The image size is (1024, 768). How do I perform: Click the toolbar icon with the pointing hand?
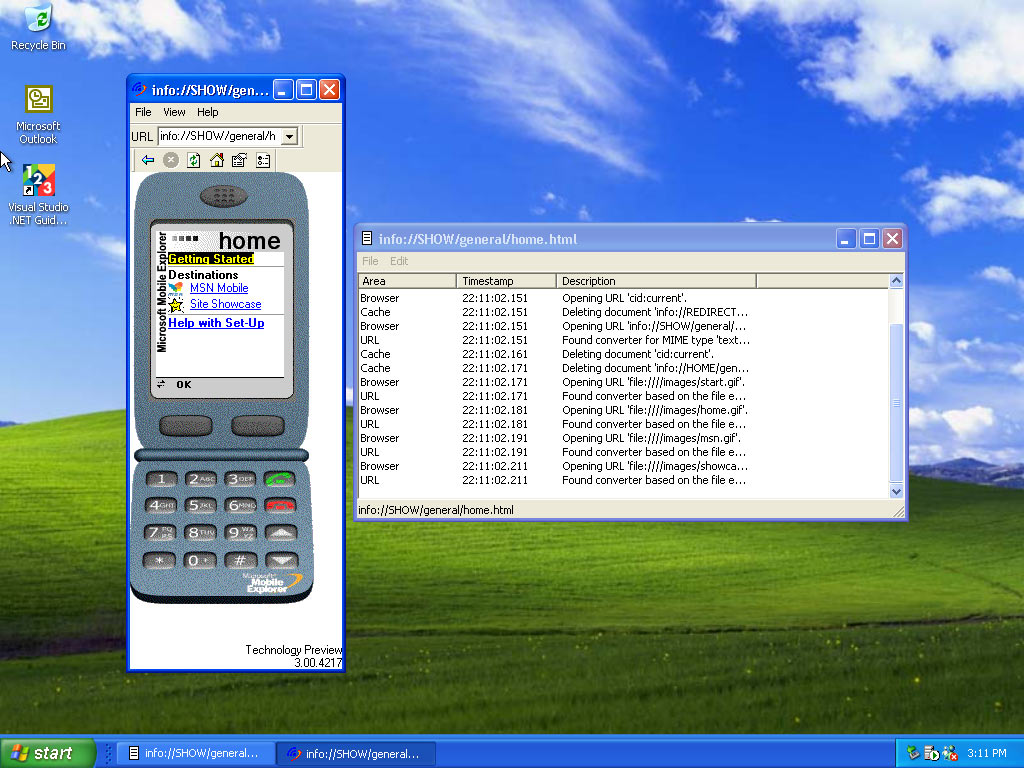[240, 160]
